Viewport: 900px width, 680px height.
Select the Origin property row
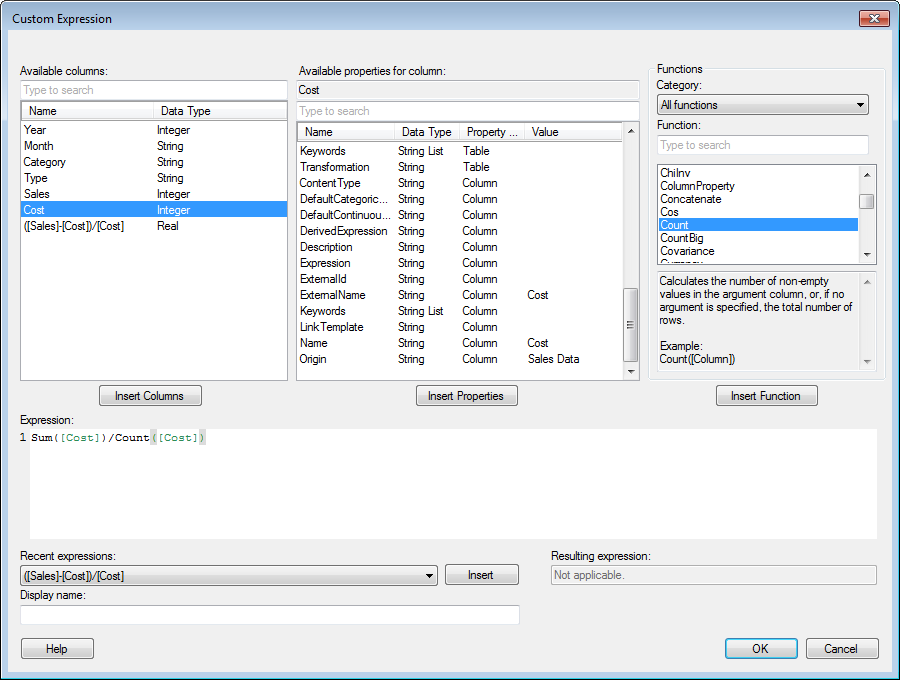coord(313,359)
